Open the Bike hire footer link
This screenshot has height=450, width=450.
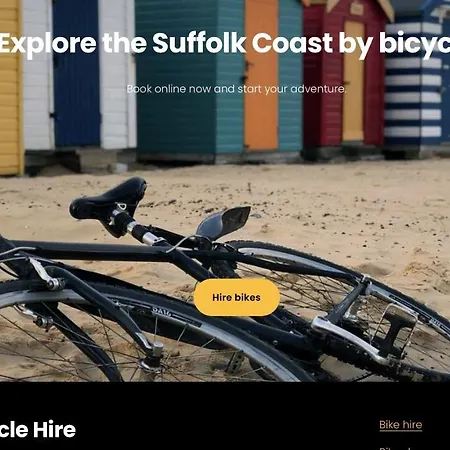[401, 425]
